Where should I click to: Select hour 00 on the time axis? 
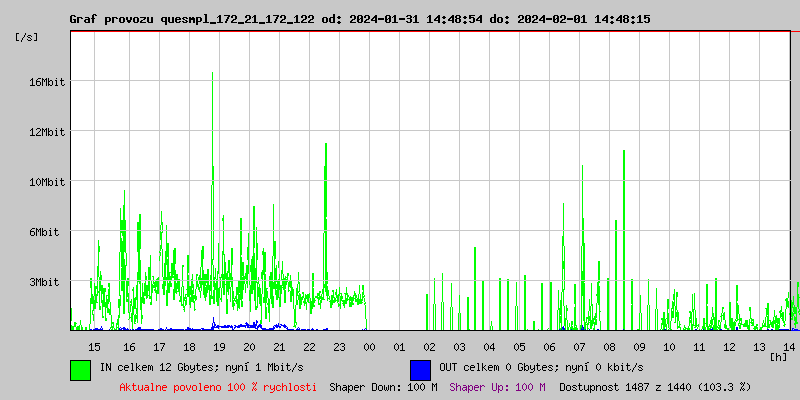coord(369,346)
